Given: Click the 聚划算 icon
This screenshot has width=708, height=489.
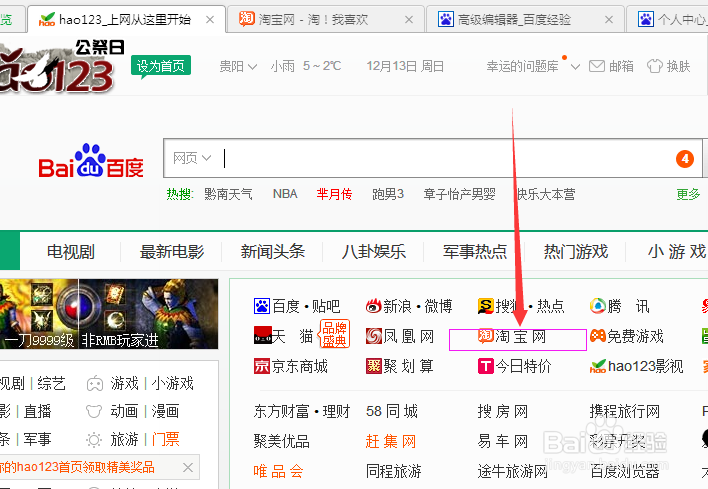Looking at the screenshot, I should (373, 366).
